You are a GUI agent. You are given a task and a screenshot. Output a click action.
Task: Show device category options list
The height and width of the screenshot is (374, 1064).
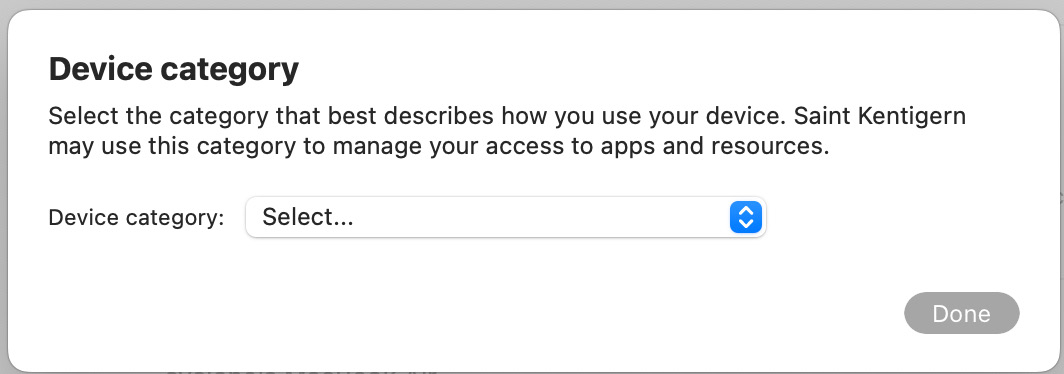[506, 217]
